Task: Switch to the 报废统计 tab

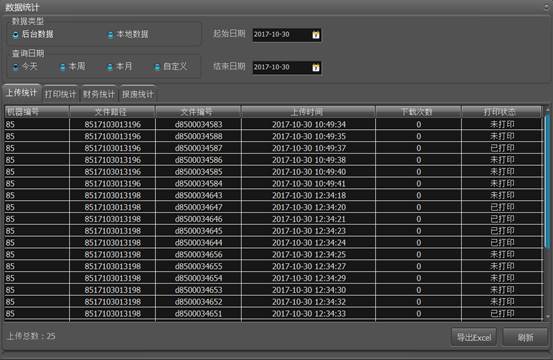Action: point(138,94)
